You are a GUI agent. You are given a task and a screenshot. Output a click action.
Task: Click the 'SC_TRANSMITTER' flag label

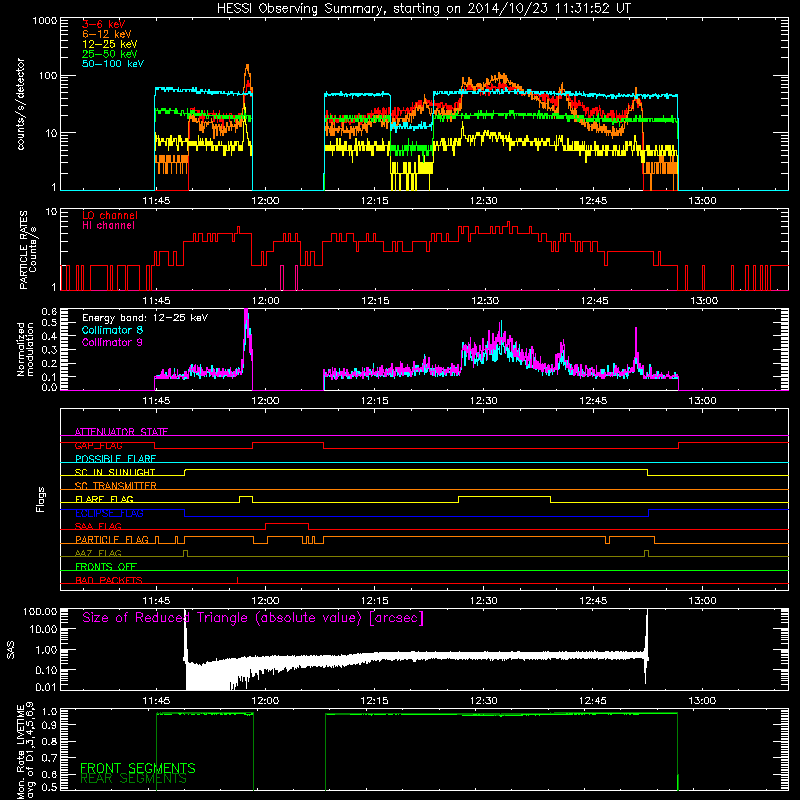(x=116, y=486)
